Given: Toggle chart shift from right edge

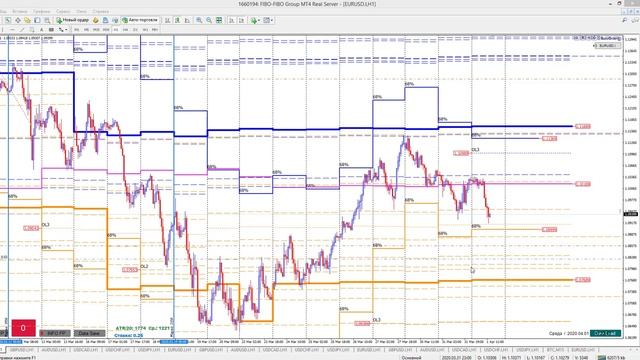Looking at the screenshot, I should (x=241, y=20).
